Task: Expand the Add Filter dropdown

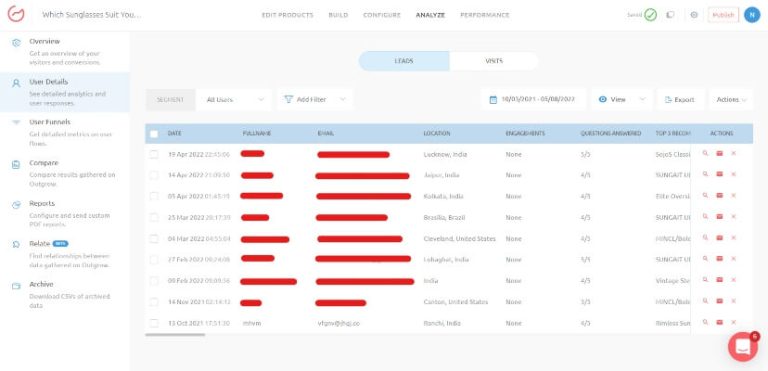Action: (x=315, y=99)
